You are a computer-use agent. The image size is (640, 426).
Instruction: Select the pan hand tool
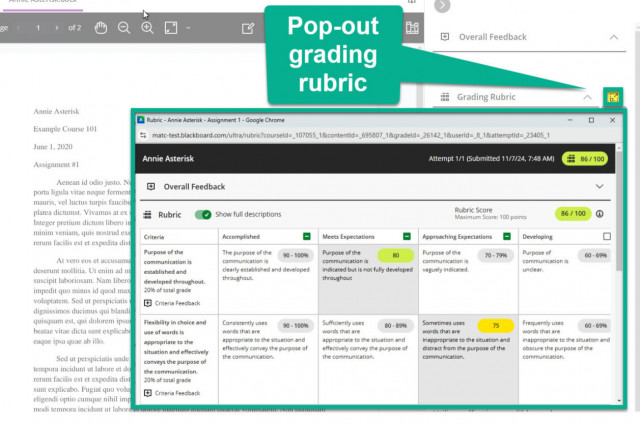[101, 28]
